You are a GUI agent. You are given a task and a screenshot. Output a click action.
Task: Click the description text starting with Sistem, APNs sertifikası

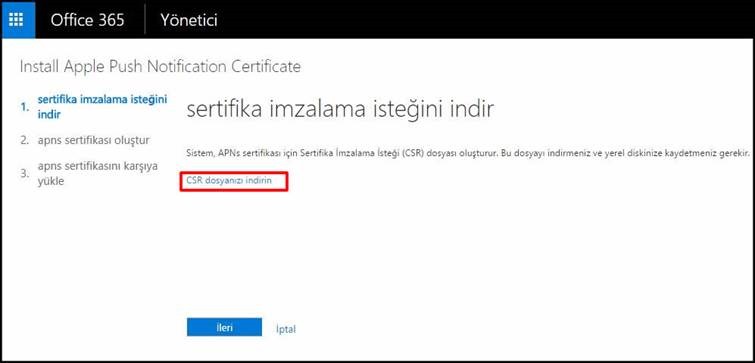[x=468, y=153]
